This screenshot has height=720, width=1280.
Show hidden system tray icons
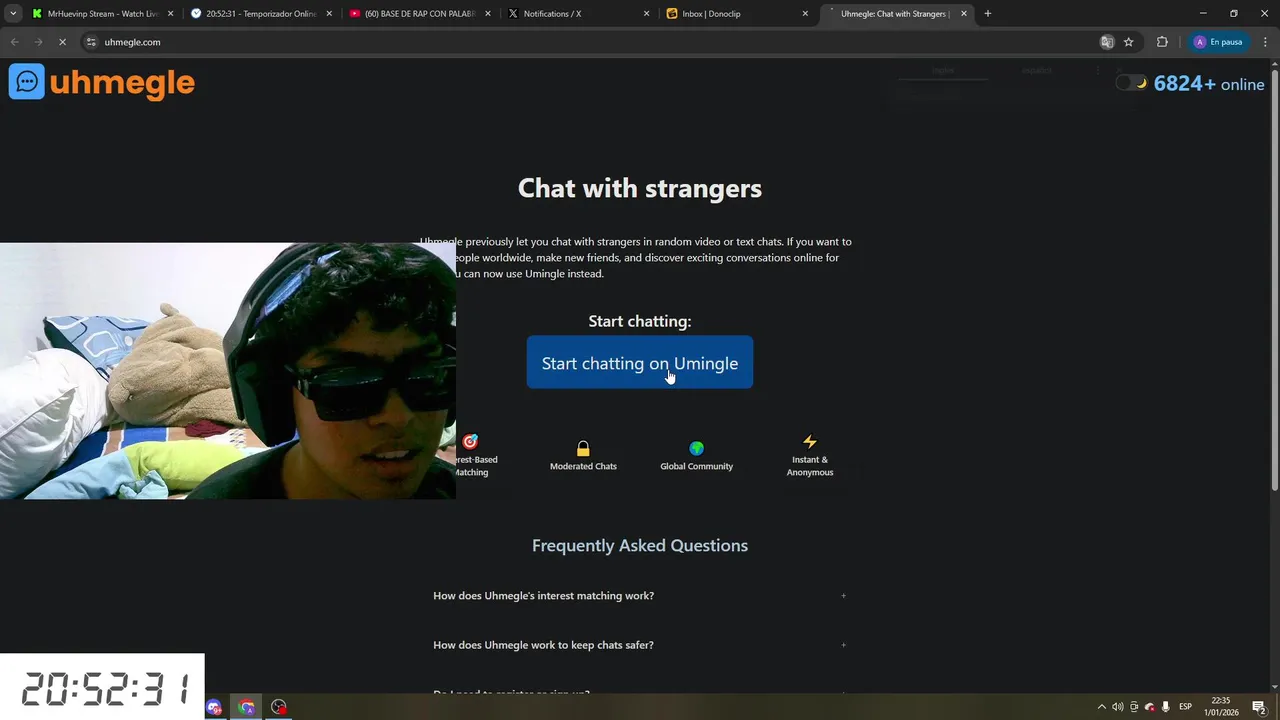tap(1102, 707)
